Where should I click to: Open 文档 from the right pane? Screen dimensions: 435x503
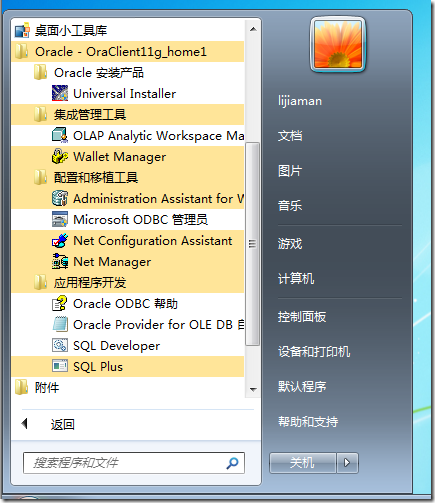pos(290,136)
